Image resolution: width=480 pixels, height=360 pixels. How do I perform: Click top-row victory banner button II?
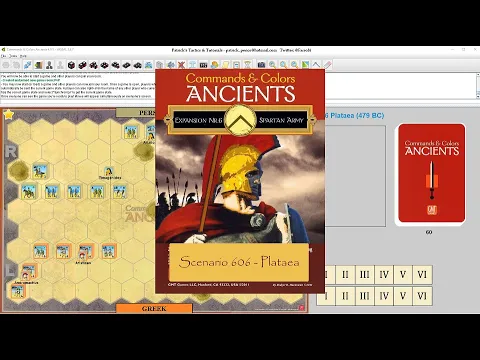345,275
